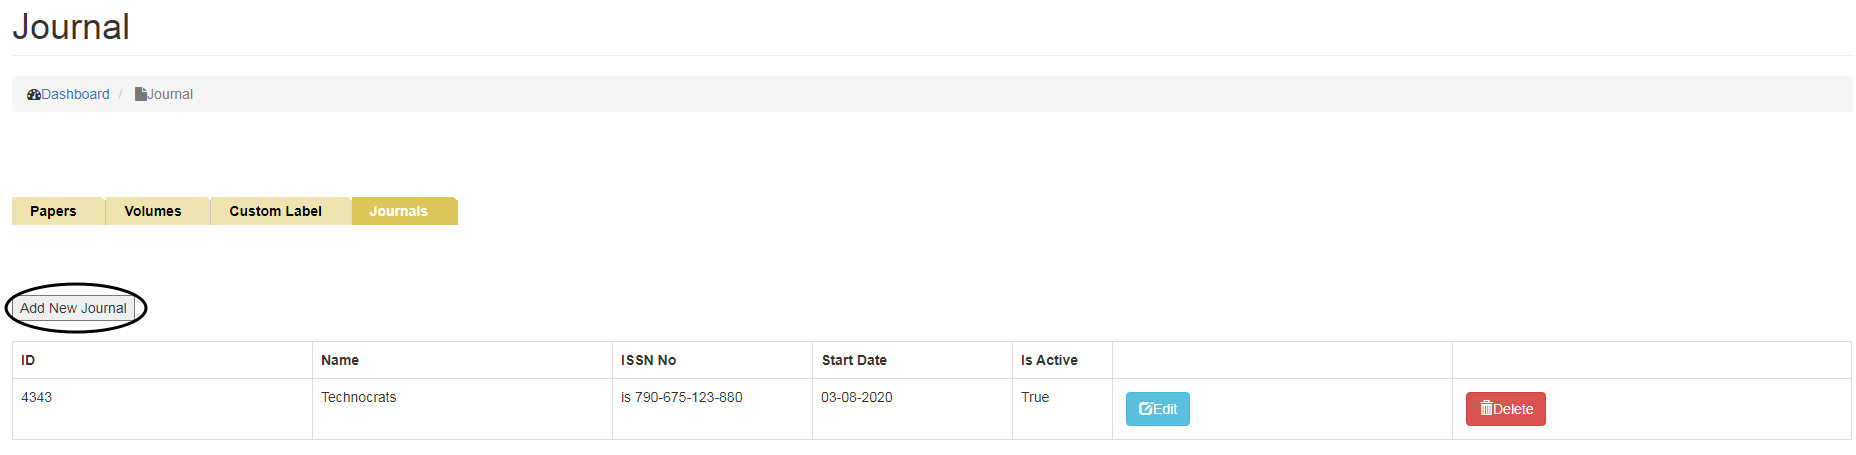Viewport: 1856px width, 455px height.
Task: Click the start date 03-08-2020 cell
Action: (857, 397)
